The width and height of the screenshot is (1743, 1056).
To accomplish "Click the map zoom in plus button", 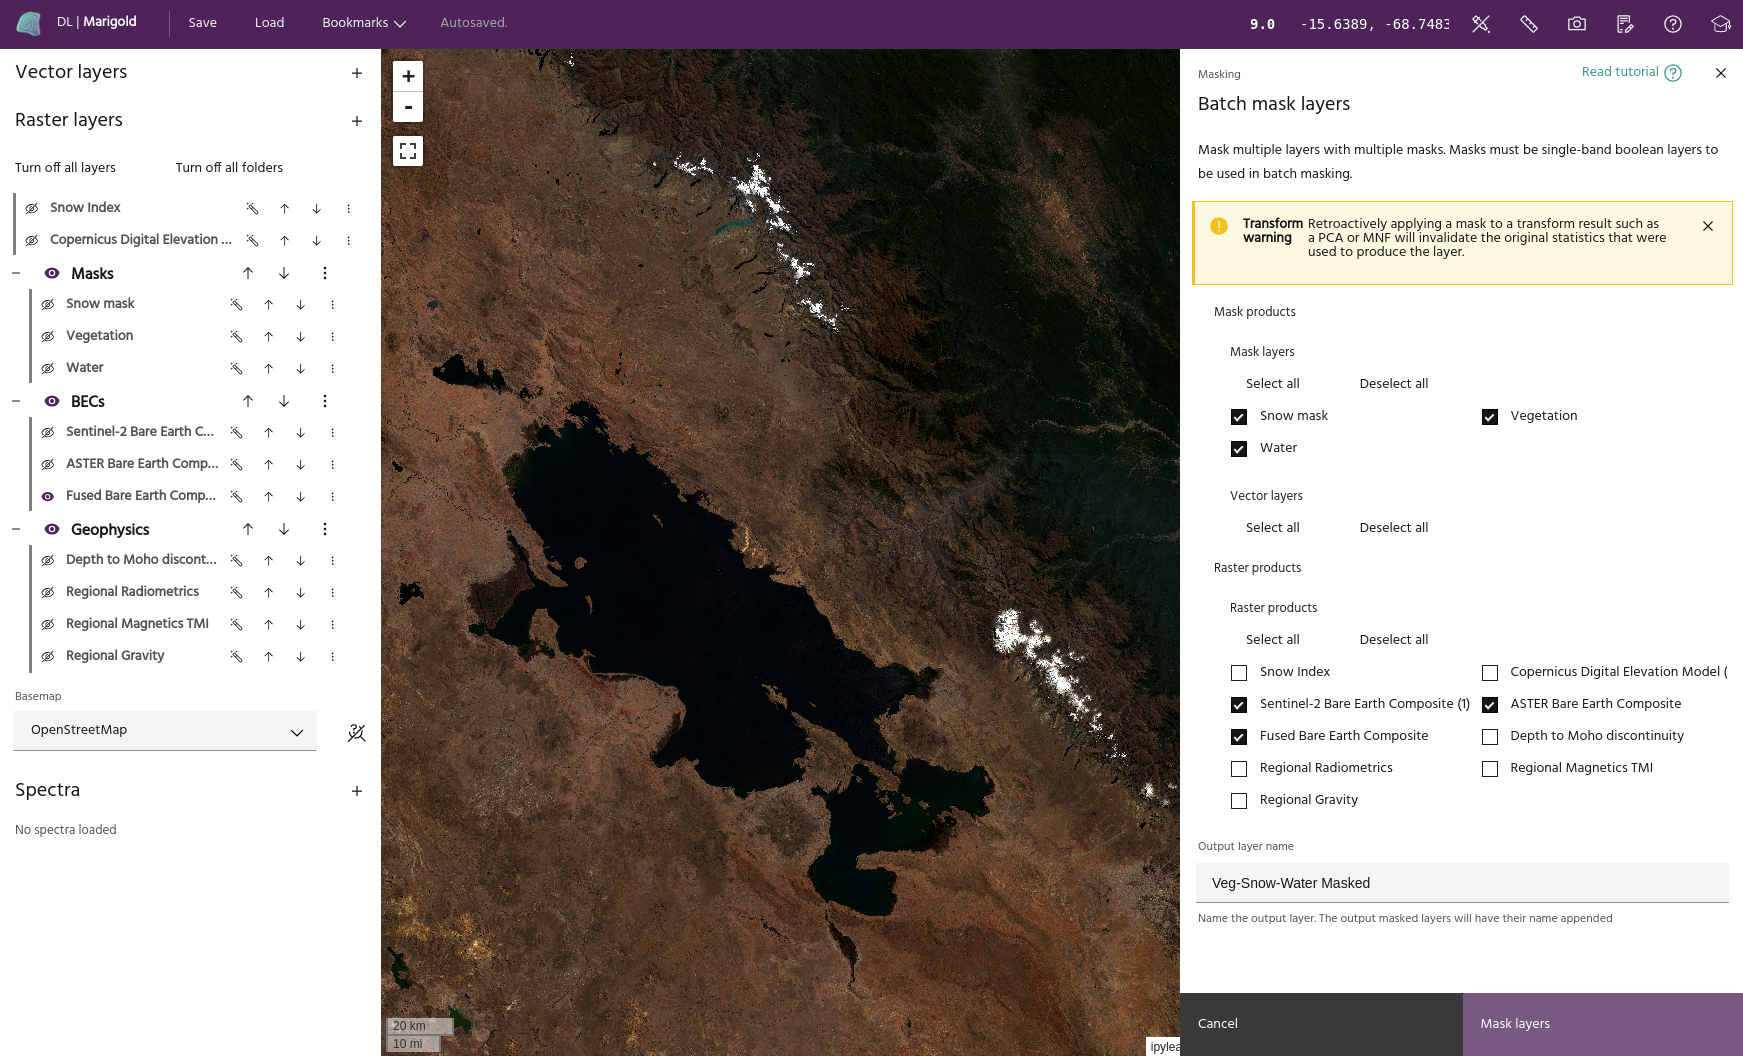I will coord(408,76).
